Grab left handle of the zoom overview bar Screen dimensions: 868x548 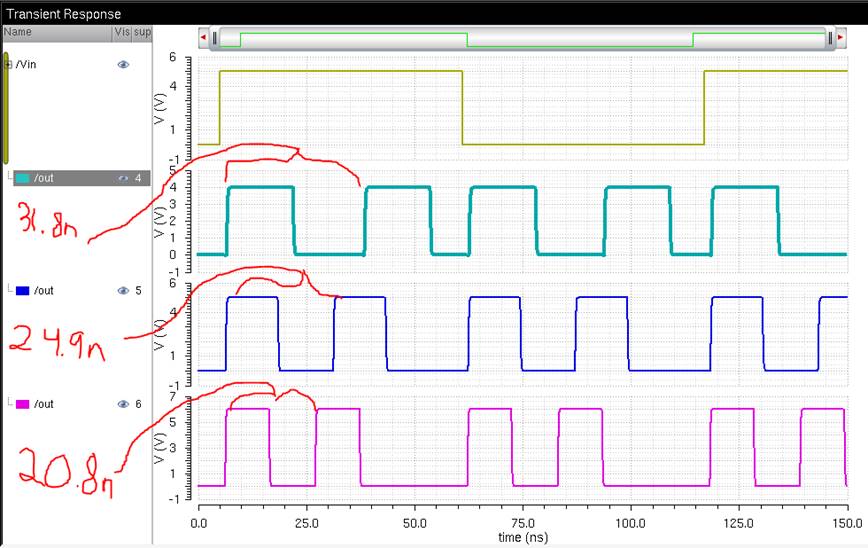click(215, 38)
